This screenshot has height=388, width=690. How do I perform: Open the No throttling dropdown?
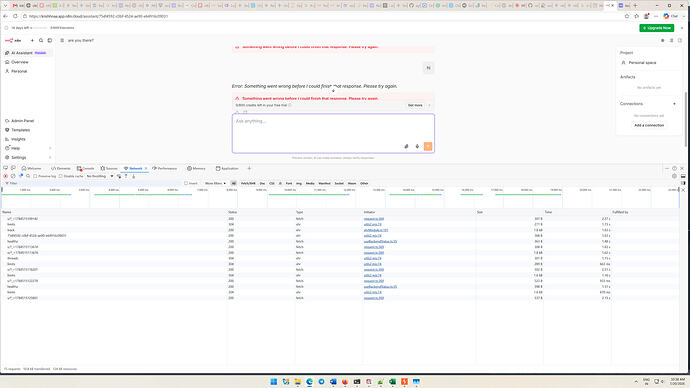[x=100, y=176]
